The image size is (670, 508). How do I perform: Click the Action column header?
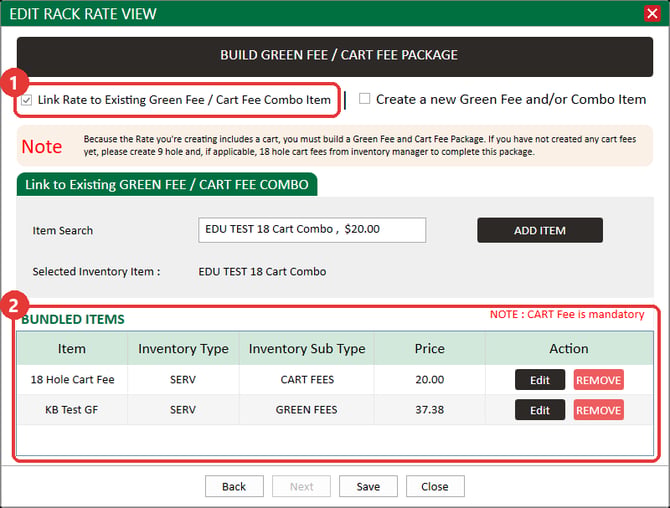point(569,349)
